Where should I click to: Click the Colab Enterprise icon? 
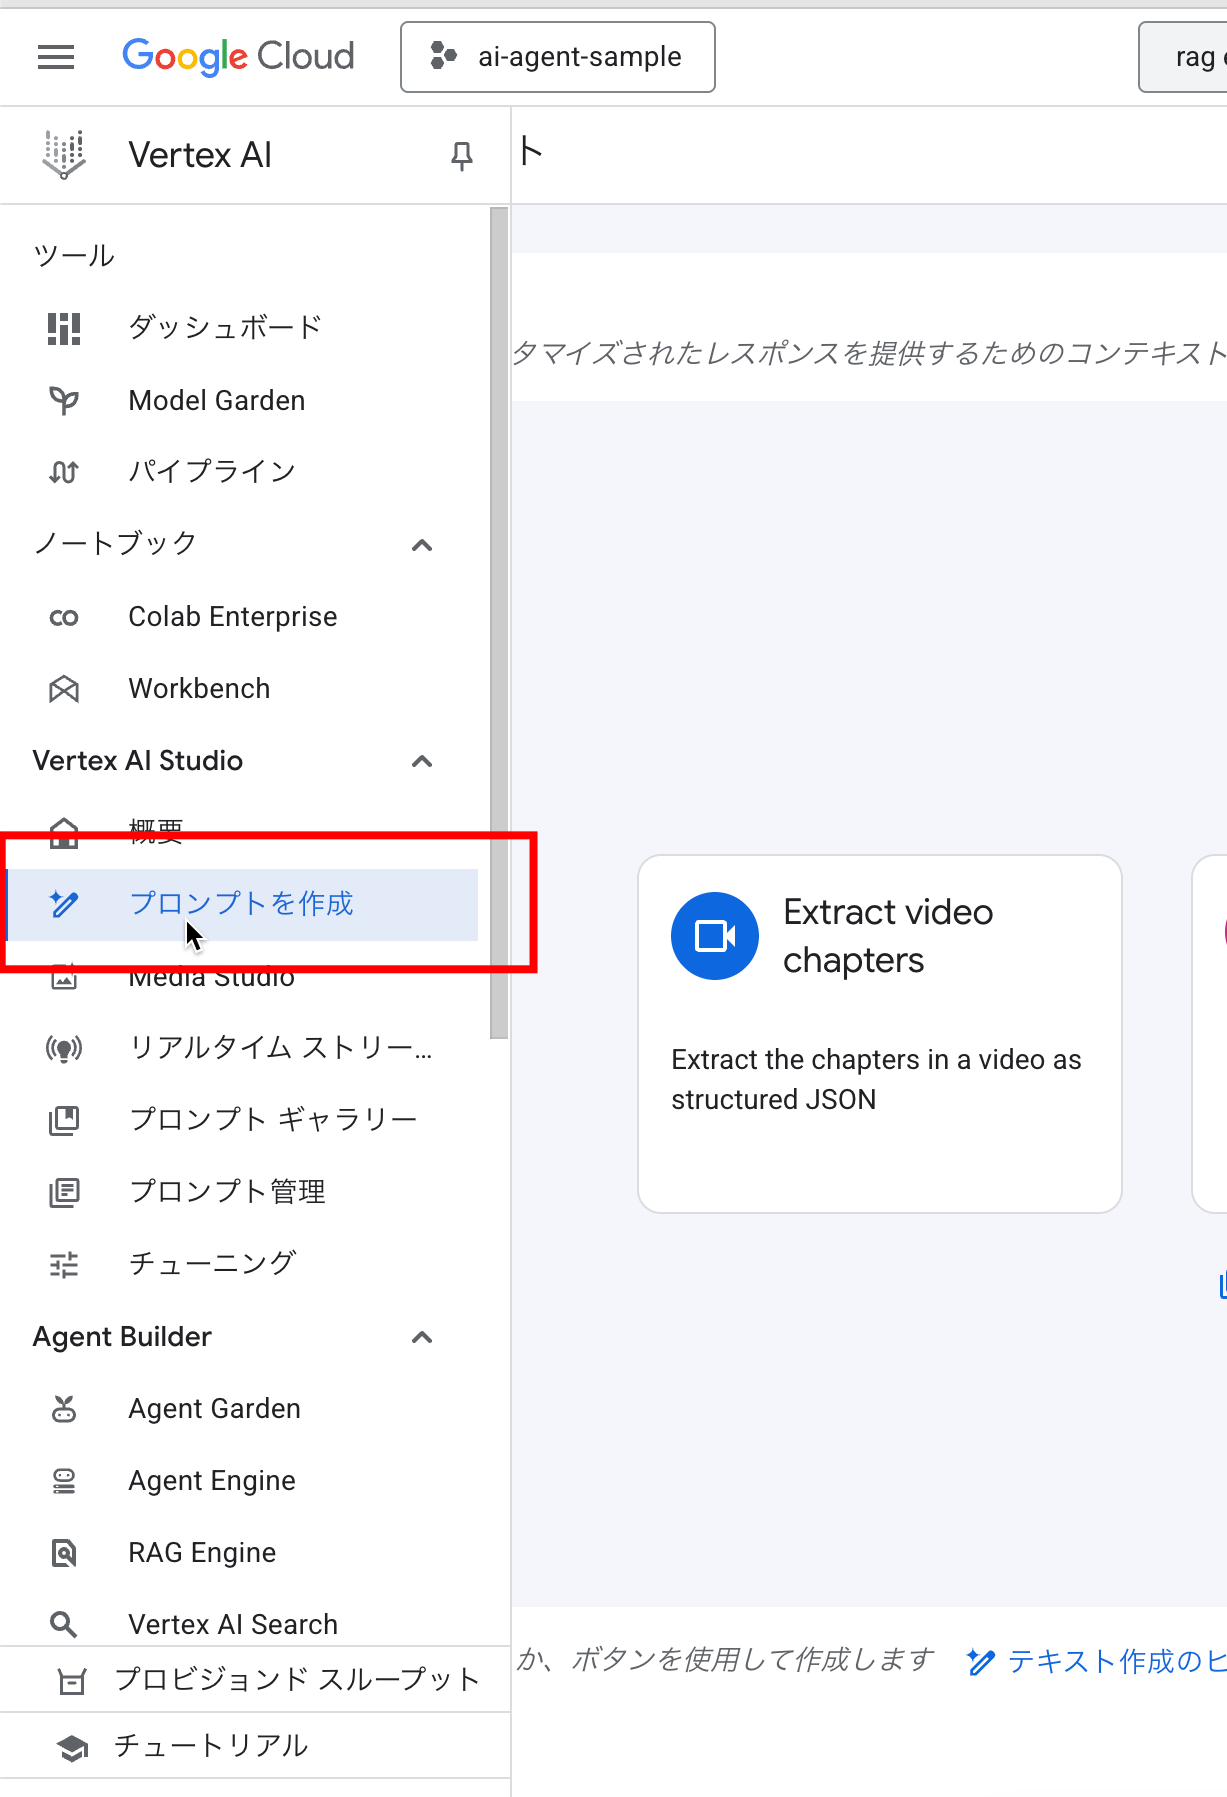64,617
